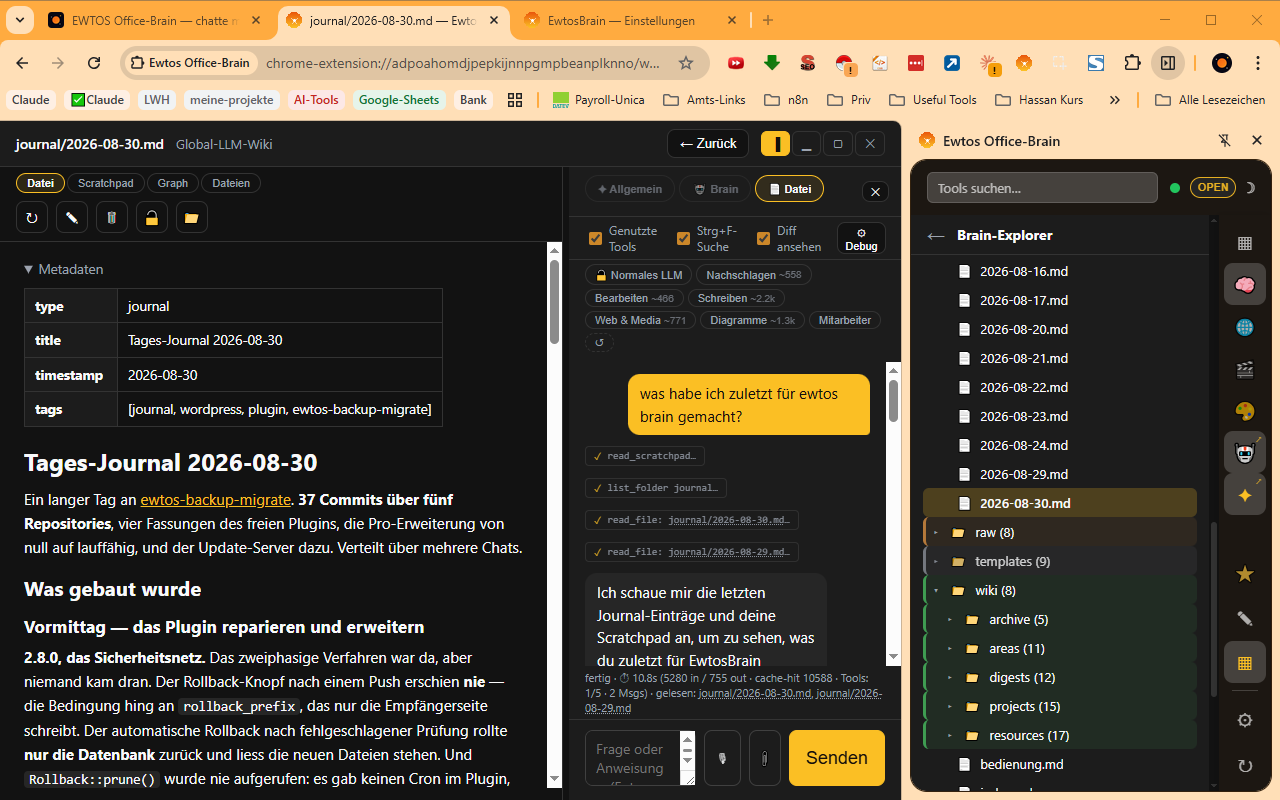1280x800 pixels.
Task: Focus the Tools suchen search field
Action: coord(1042,187)
